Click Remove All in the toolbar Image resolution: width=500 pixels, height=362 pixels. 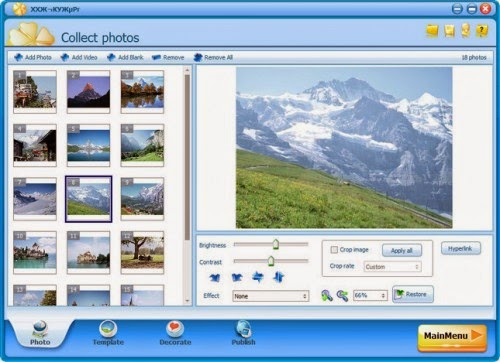pos(213,57)
